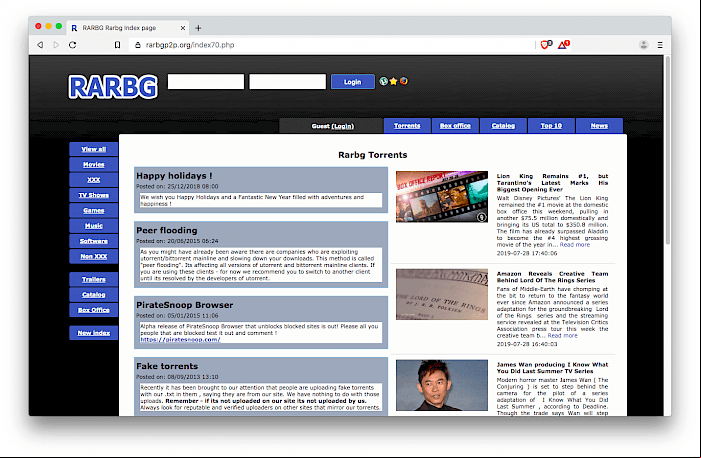Click Read more on Lion King article
The width and height of the screenshot is (701, 458).
click(574, 245)
